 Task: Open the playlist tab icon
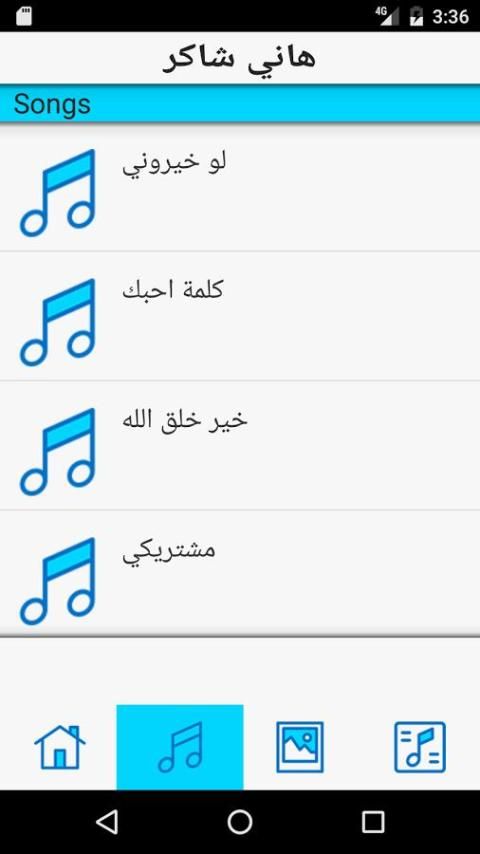pyautogui.click(x=420, y=747)
